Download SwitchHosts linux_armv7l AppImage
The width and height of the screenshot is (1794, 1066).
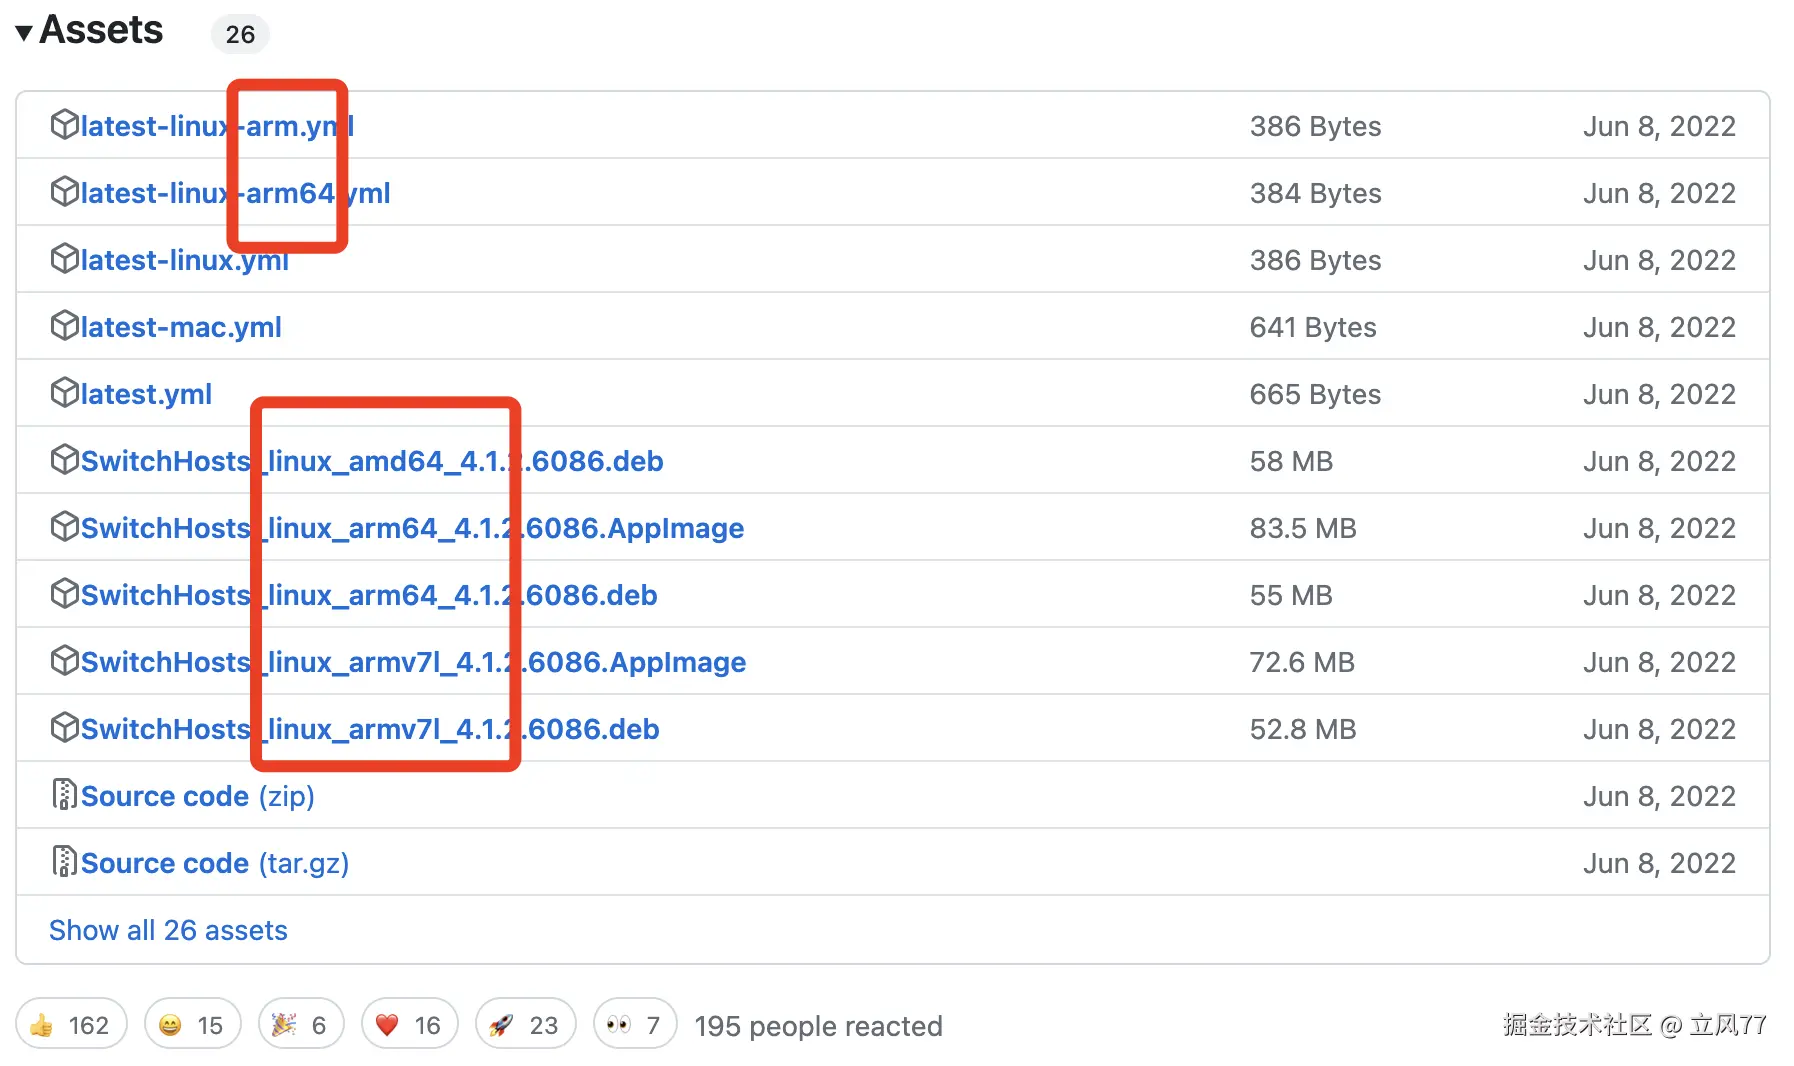click(x=413, y=662)
